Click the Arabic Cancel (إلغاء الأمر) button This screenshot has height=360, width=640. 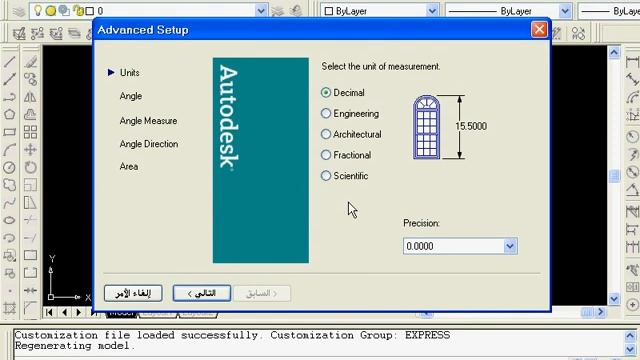133,293
